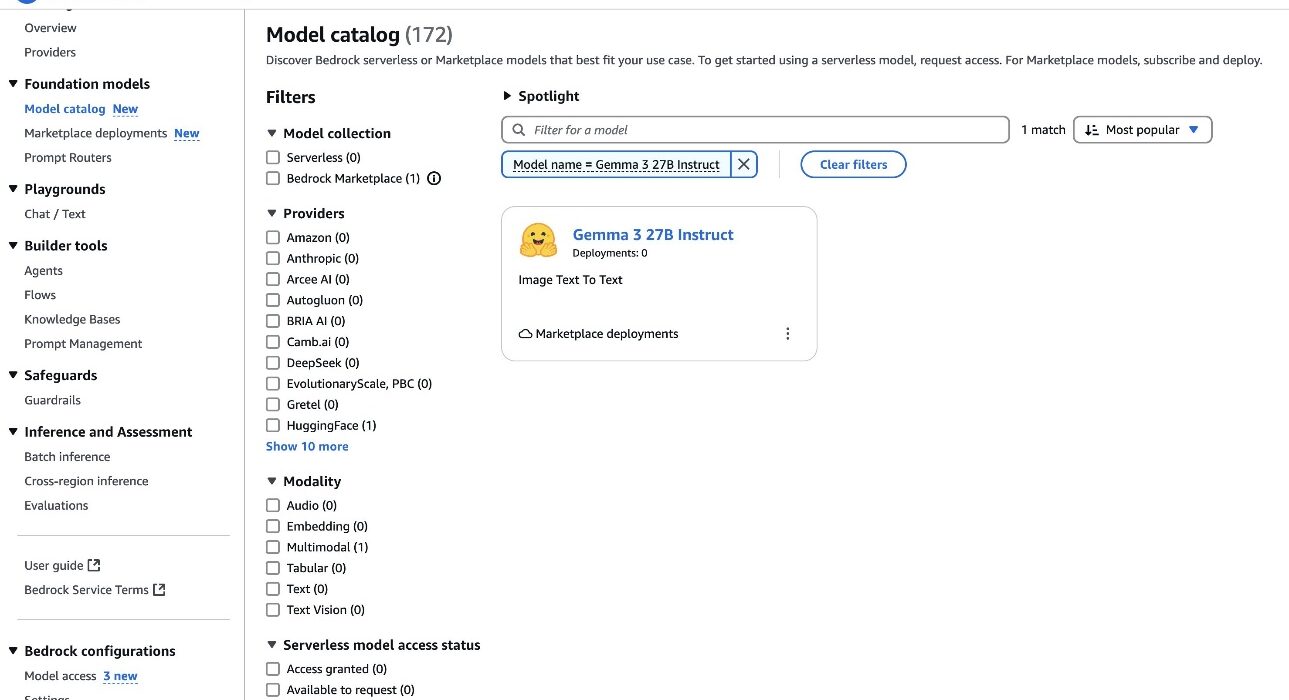Open the Chat / Text playground
The width and height of the screenshot is (1289, 700).
click(55, 214)
